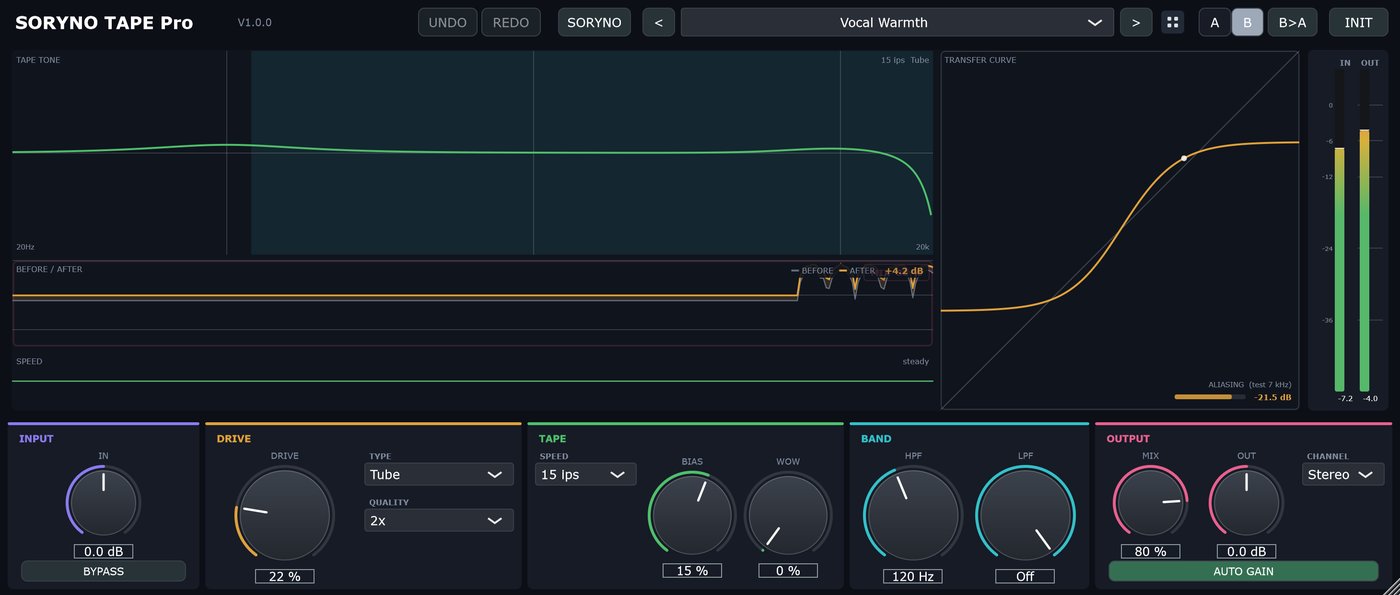Click the bias 15 % value field
Screen dimensions: 1400x595
(692, 570)
